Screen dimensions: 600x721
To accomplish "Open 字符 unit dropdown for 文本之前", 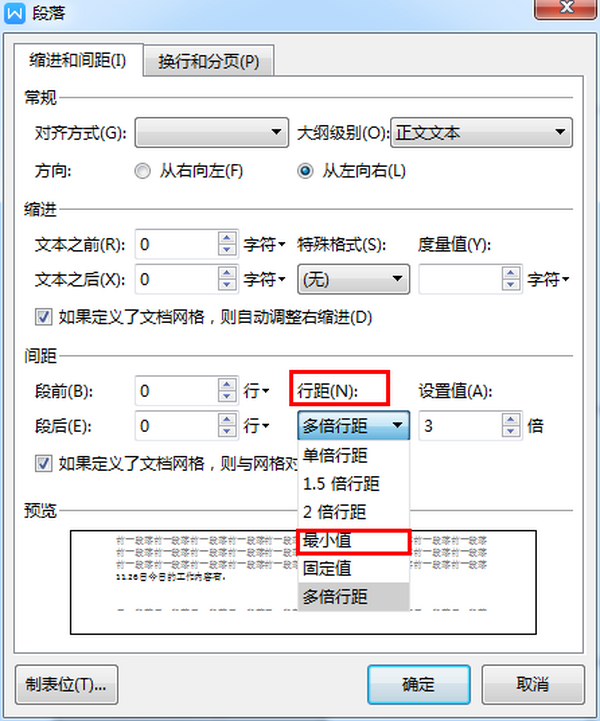I will [265, 244].
